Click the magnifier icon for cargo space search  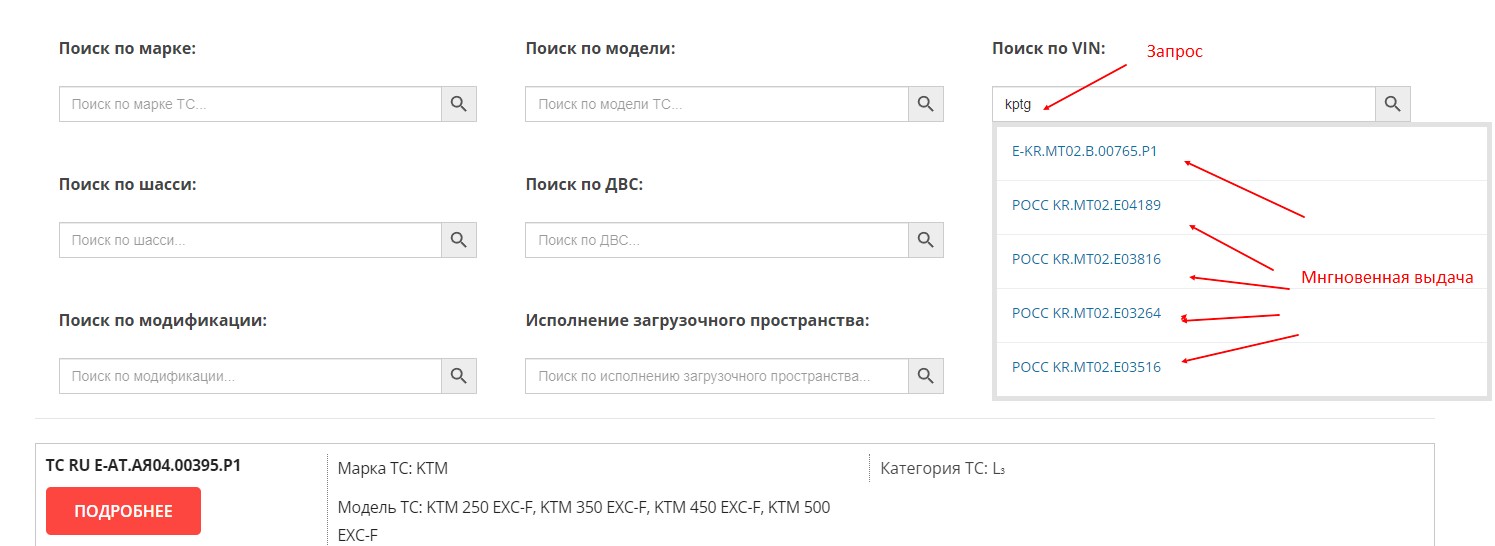[x=925, y=376]
